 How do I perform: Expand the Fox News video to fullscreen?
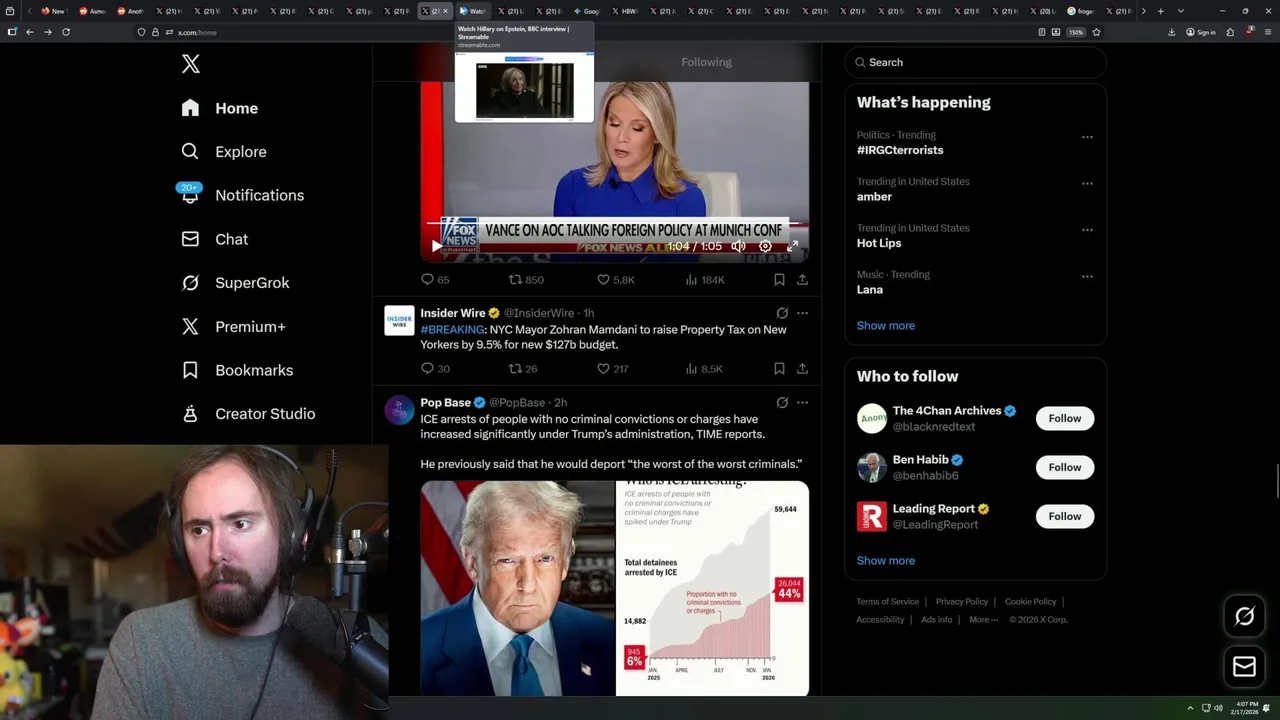792,246
